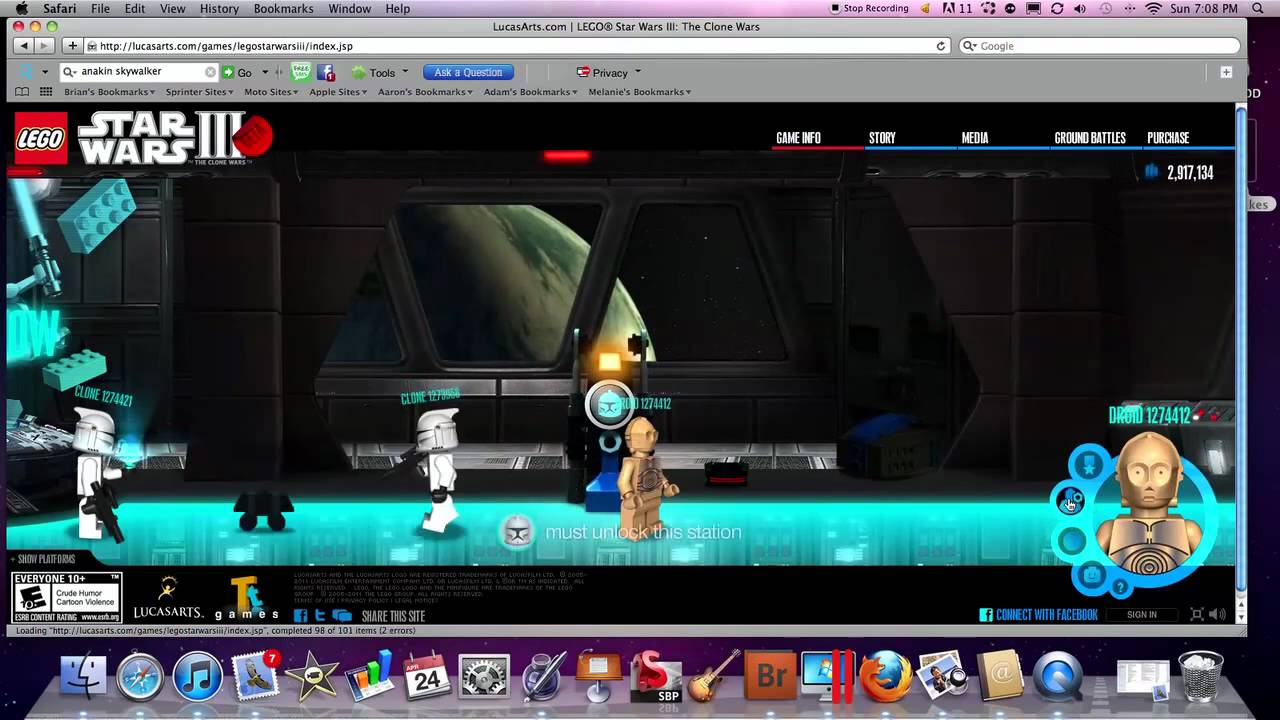Expand Adam's Bookmarks folder
1280x720 pixels.
[x=531, y=92]
